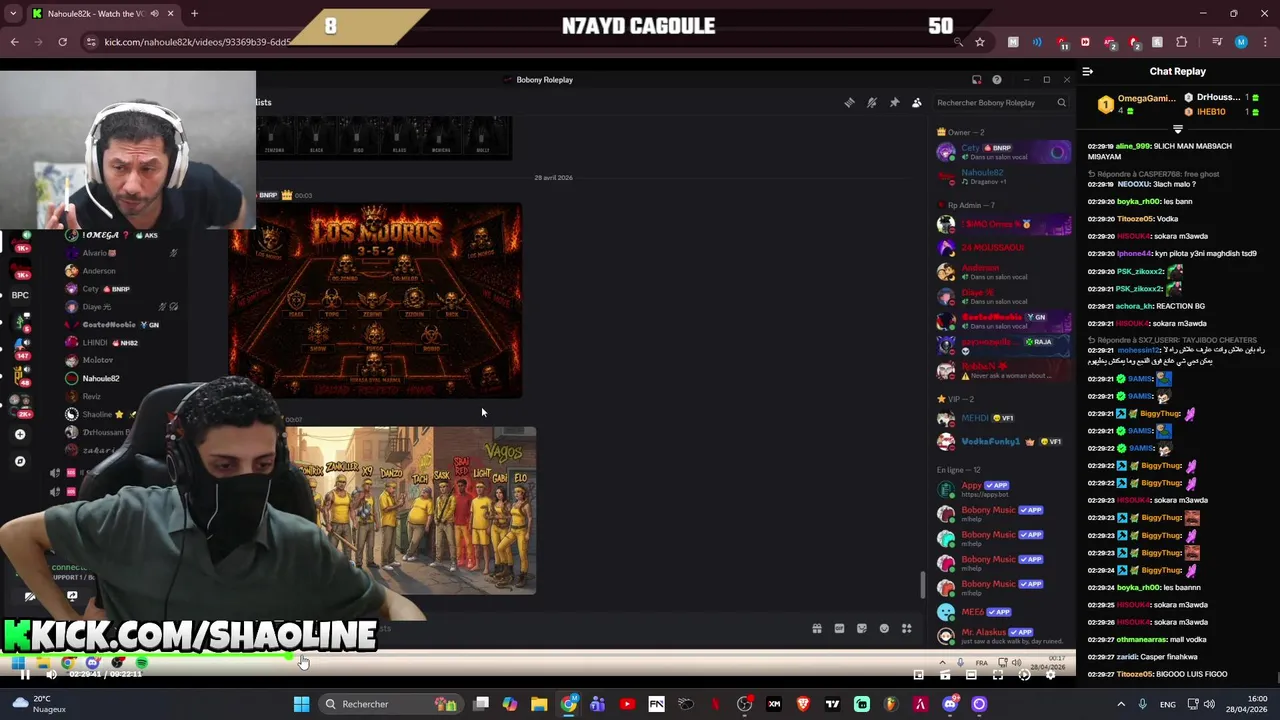Open Discord notification settings bell icon
1280x720 pixels.
click(872, 103)
